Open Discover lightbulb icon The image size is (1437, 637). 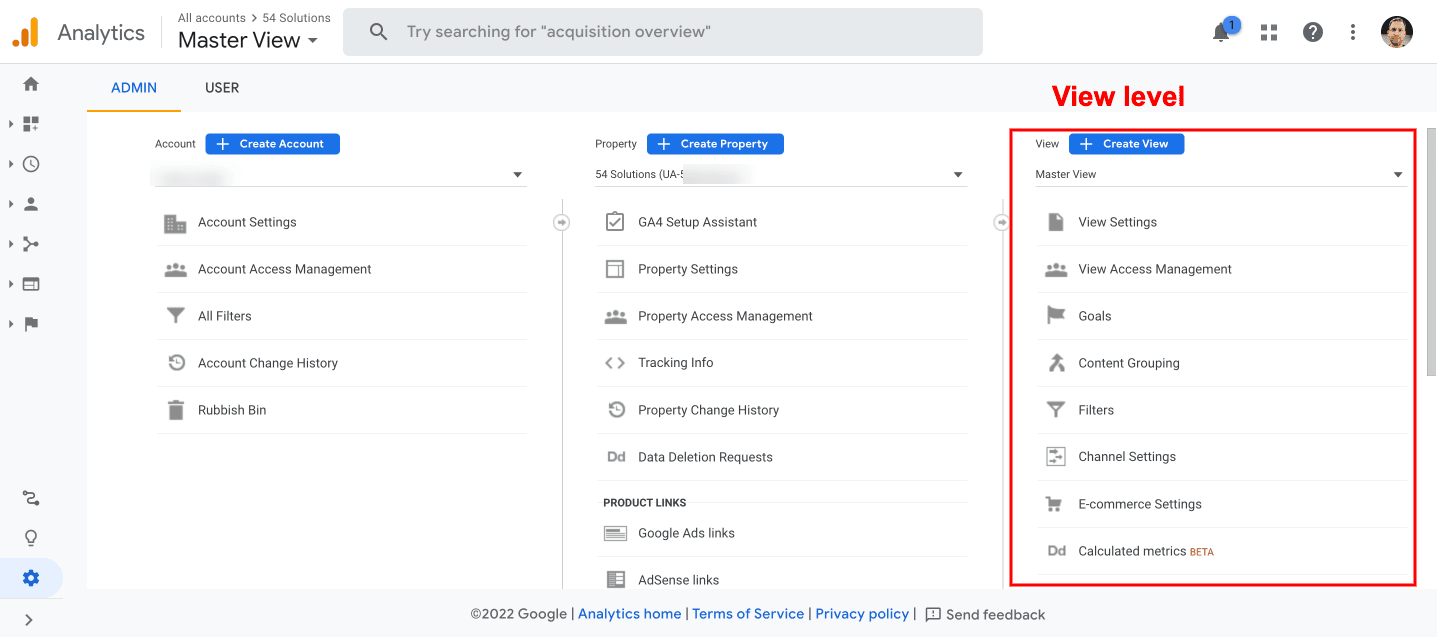click(31, 538)
